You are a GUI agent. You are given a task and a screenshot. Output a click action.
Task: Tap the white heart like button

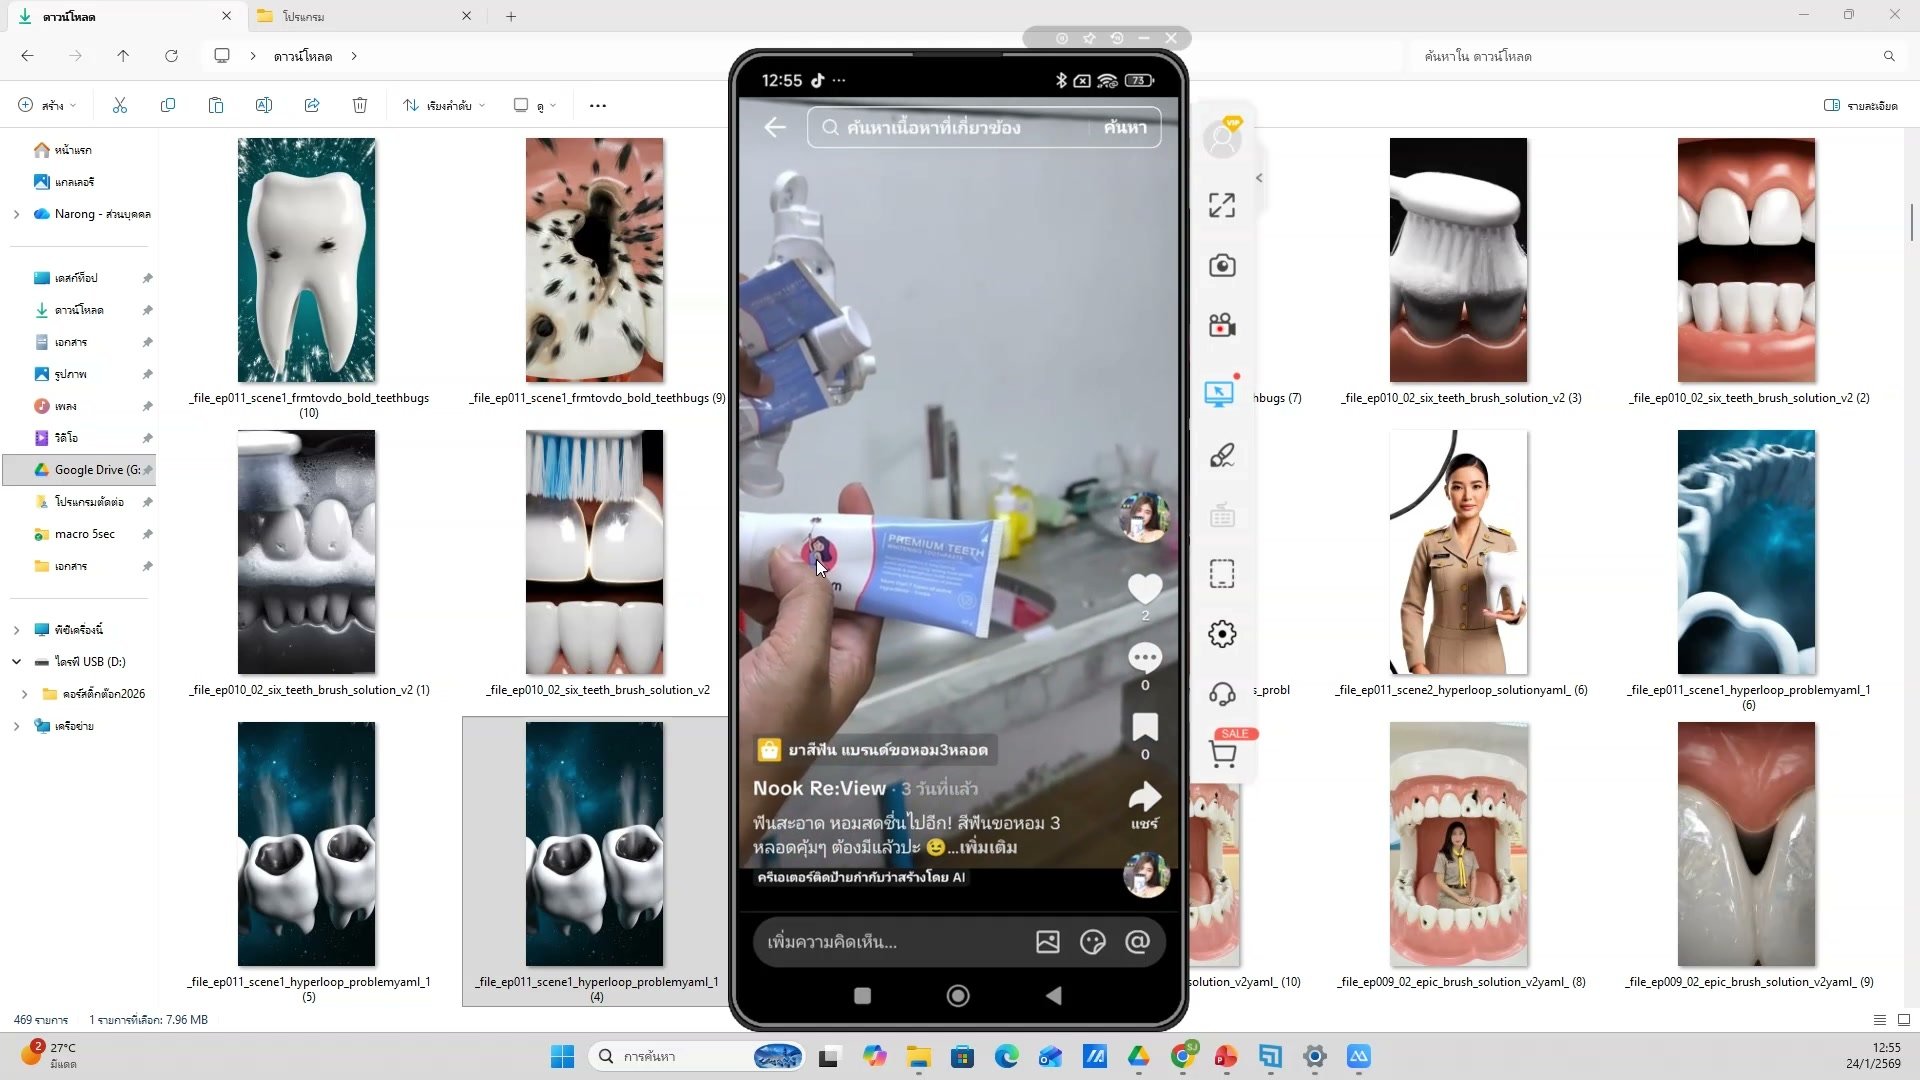click(1145, 588)
